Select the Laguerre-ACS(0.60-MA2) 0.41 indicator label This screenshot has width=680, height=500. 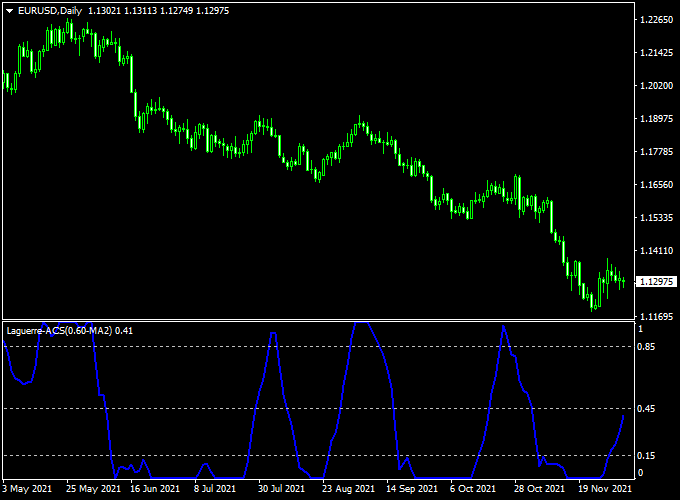tap(69, 331)
